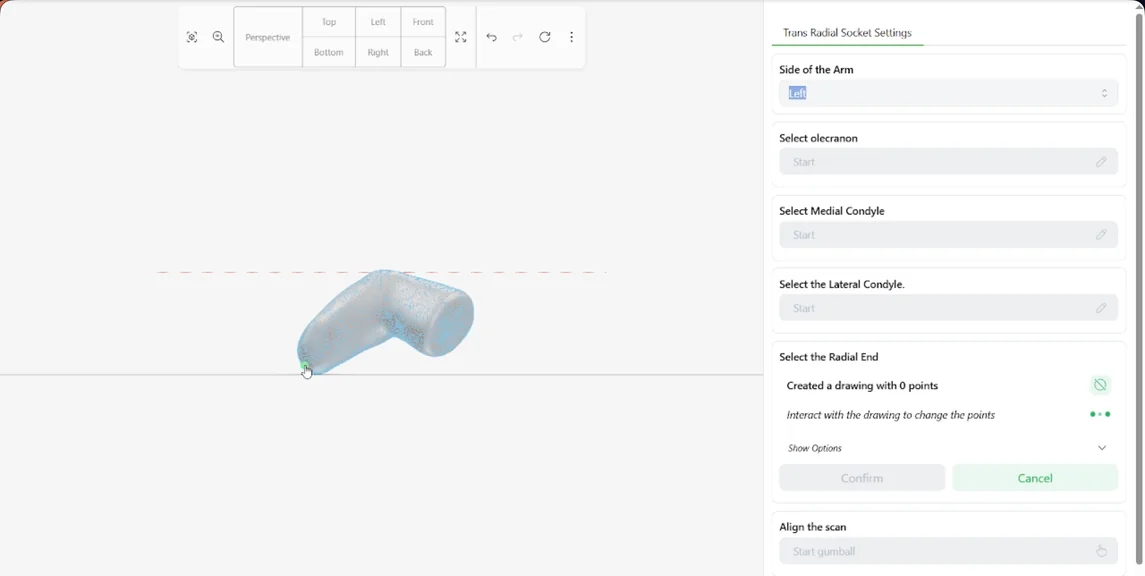
Task: Switch to Right view
Action: click(x=378, y=53)
